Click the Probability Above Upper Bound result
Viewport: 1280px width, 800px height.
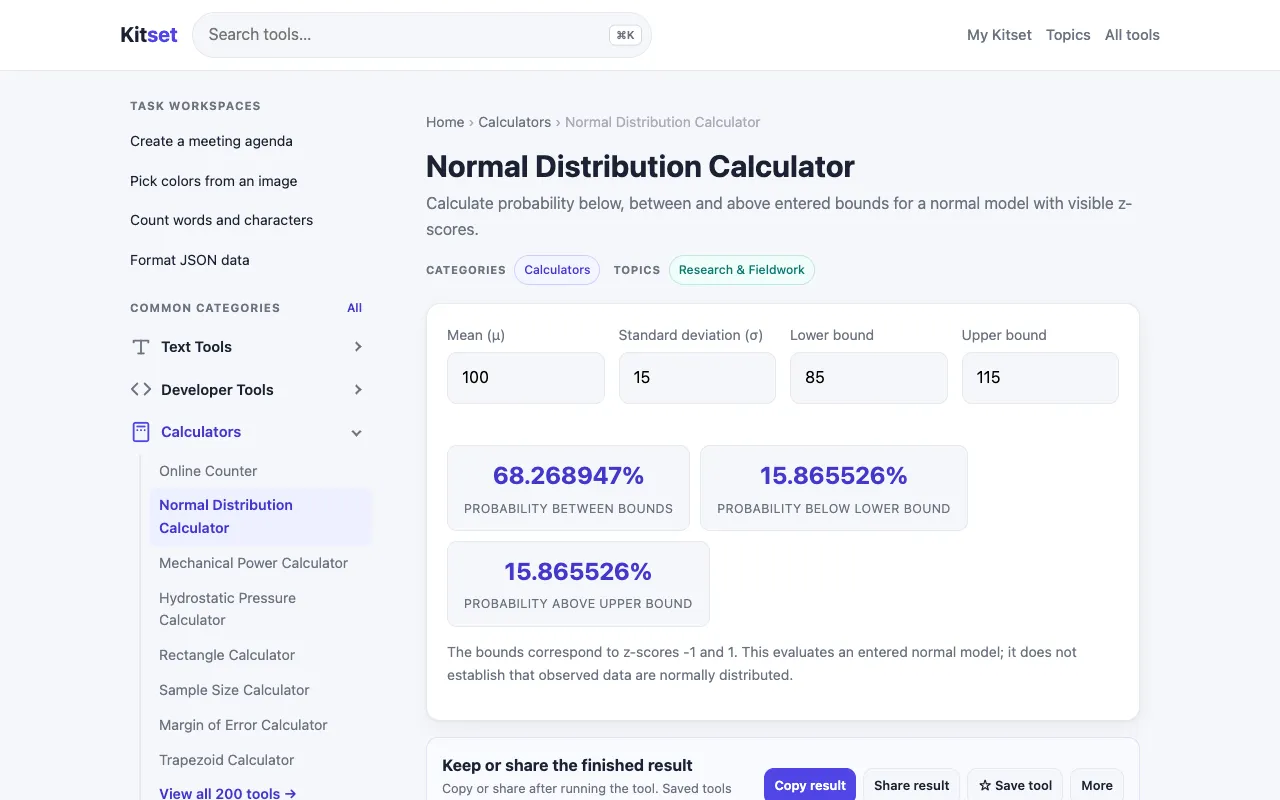click(x=578, y=584)
